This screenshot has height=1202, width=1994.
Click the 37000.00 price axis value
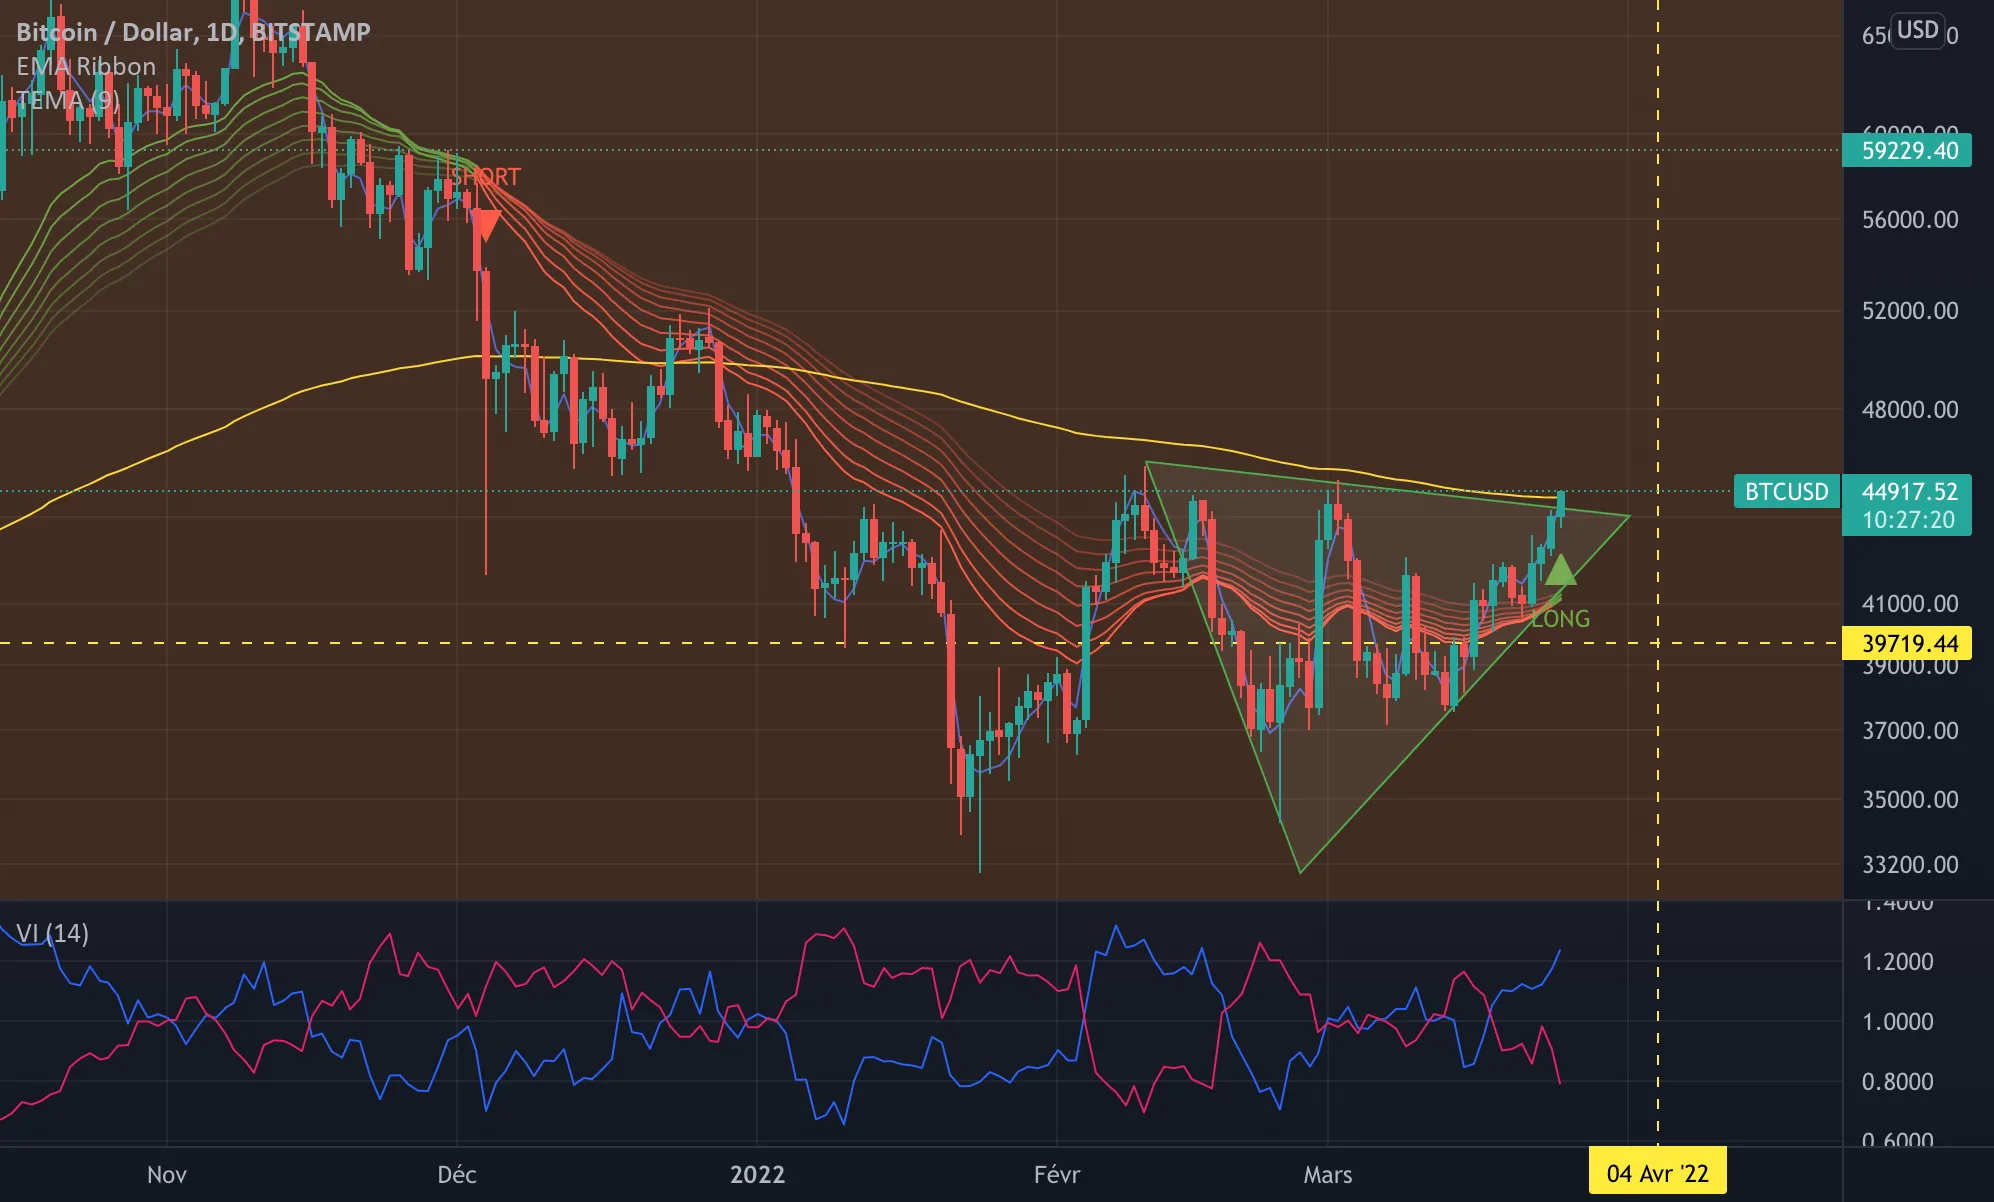(x=1910, y=731)
